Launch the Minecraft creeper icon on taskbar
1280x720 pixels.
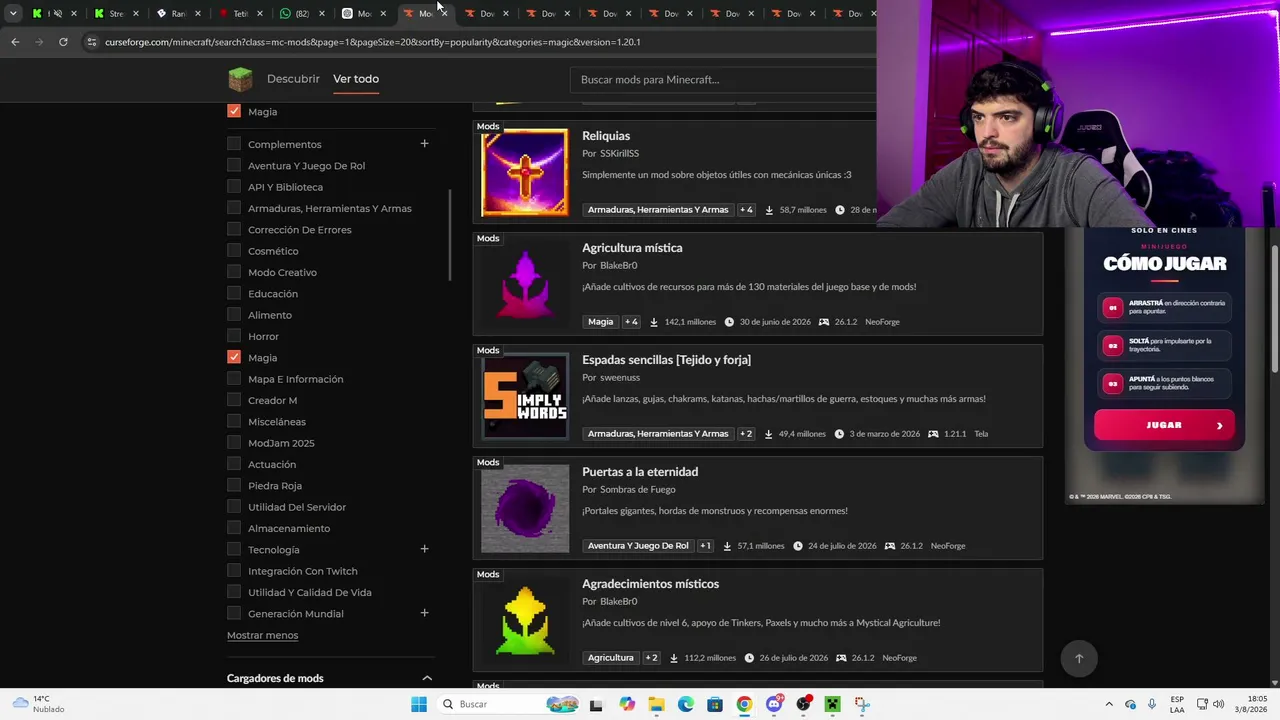click(832, 704)
